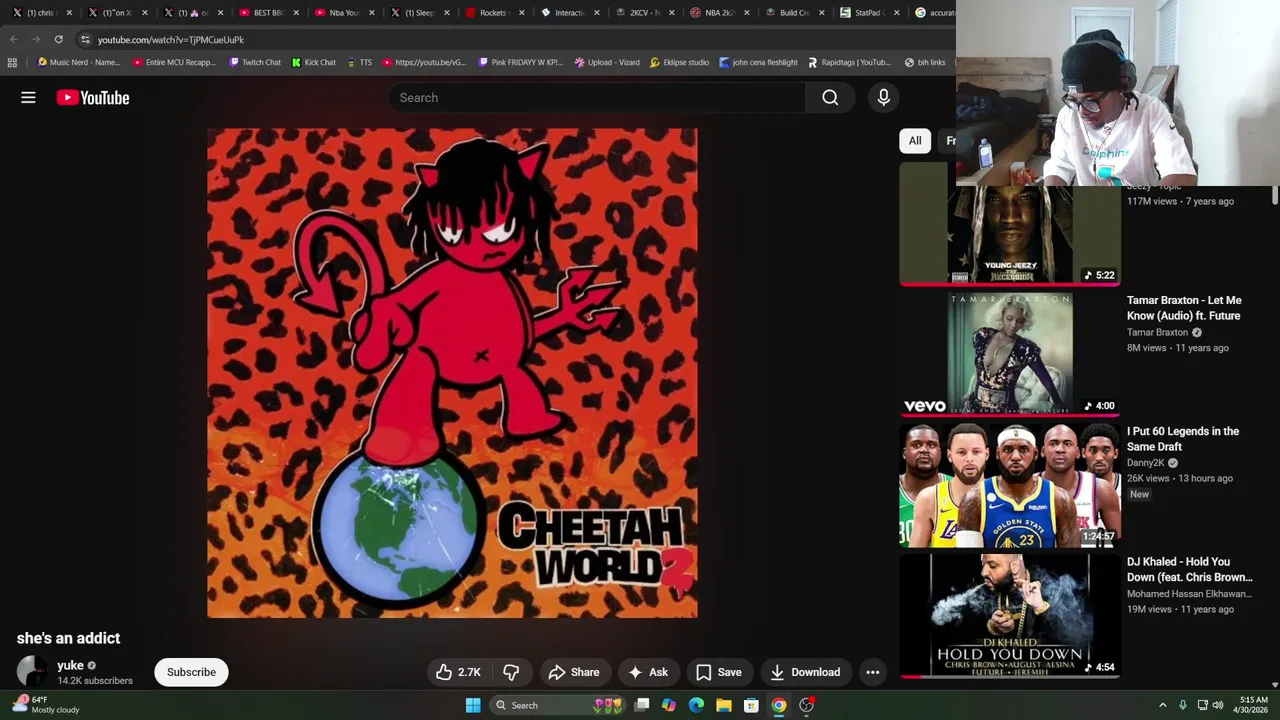Open the YouTube hamburger guide menu
This screenshot has width=1280, height=720.
point(28,97)
